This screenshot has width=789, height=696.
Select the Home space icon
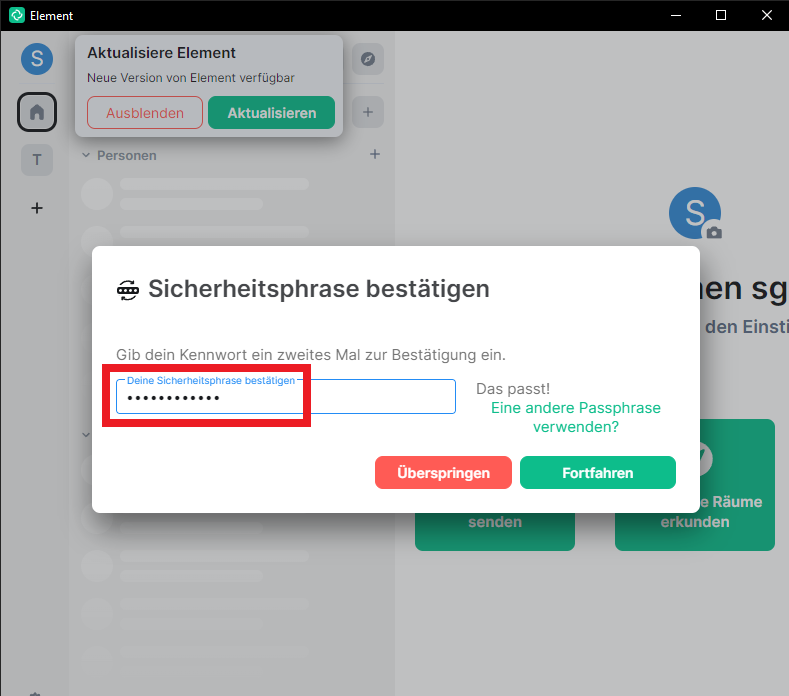(x=37, y=112)
